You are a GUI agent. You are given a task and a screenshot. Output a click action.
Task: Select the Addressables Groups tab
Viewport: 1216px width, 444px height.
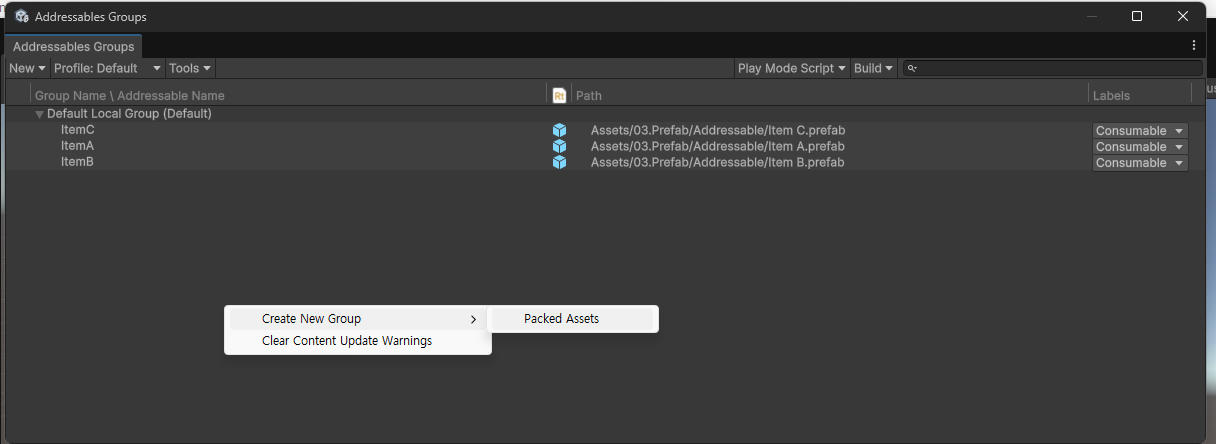click(x=73, y=47)
